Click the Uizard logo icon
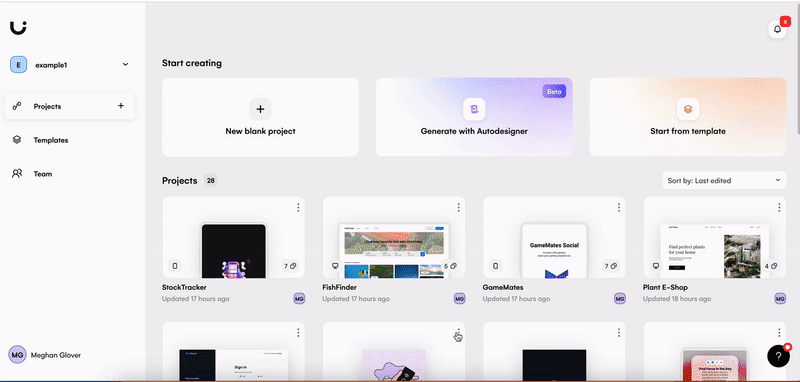The width and height of the screenshot is (800, 382). 18,28
